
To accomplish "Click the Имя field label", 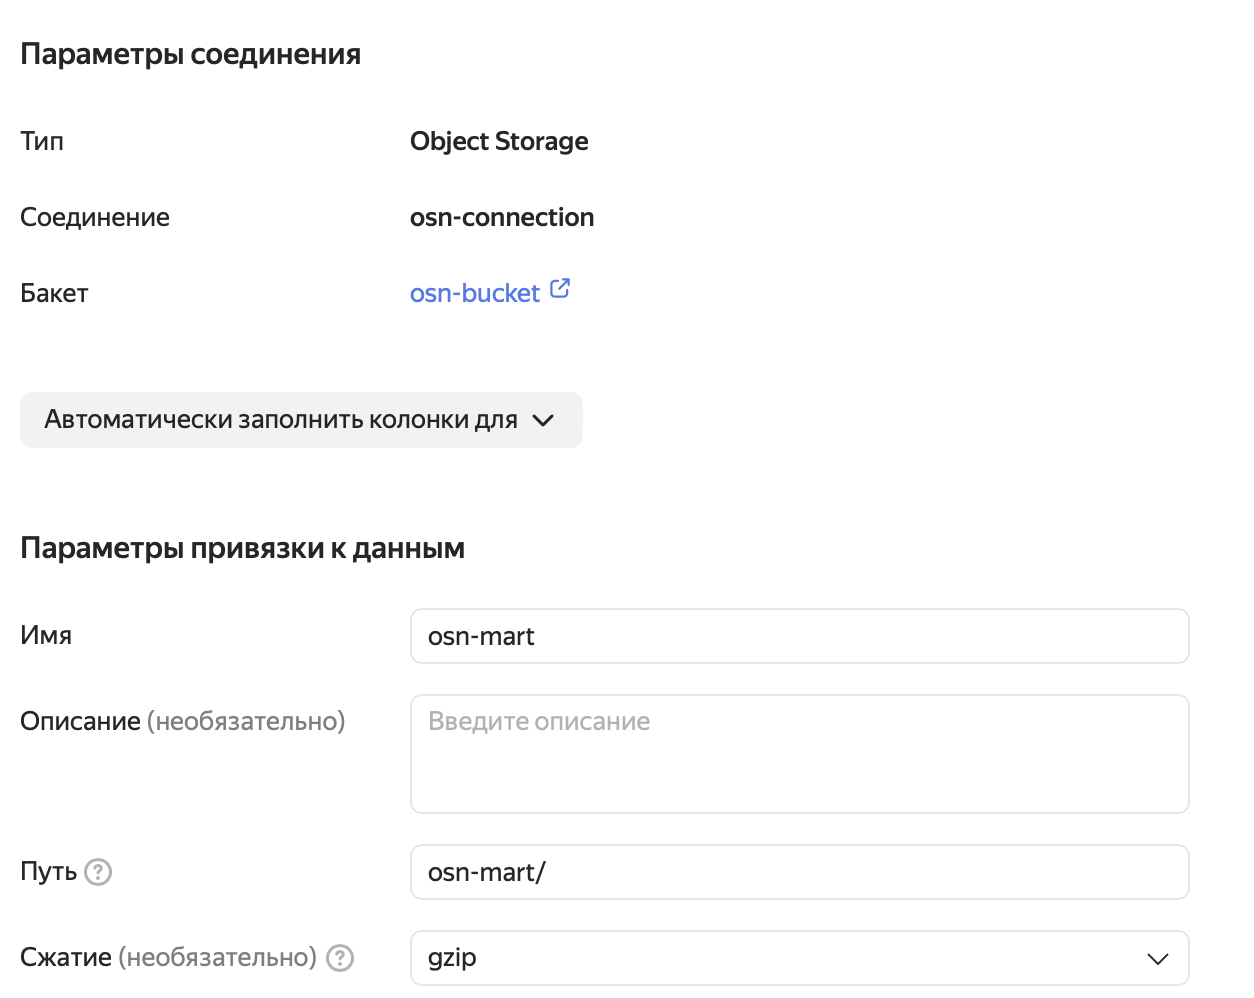I will [x=46, y=636].
